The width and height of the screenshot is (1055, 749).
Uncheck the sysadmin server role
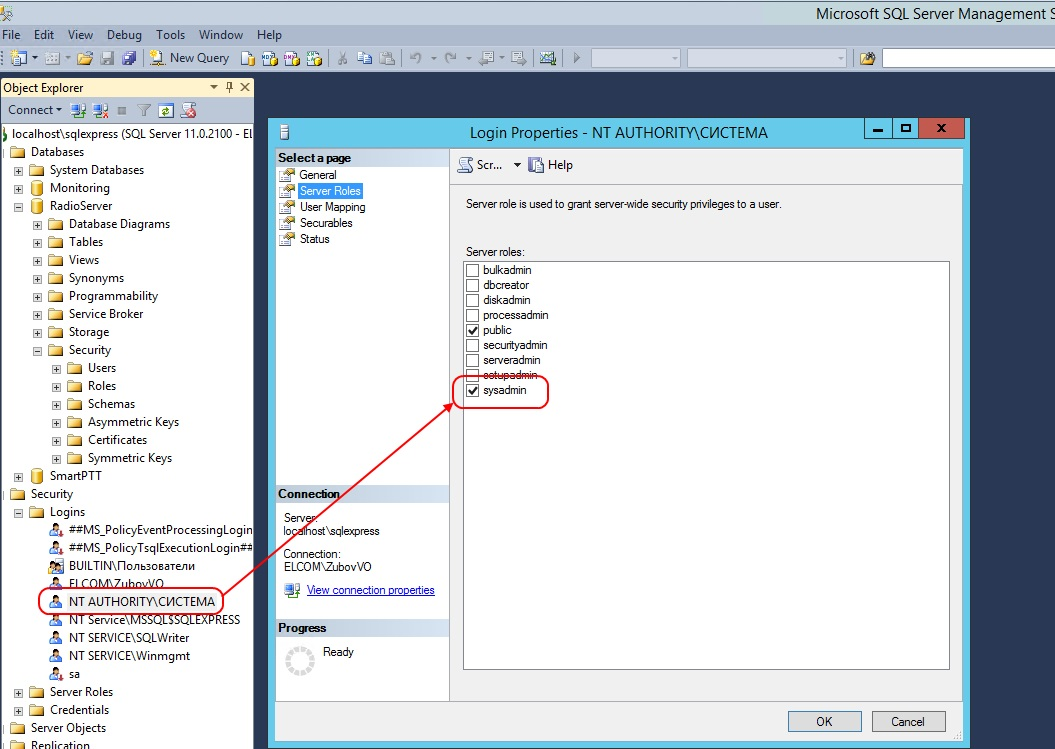click(472, 390)
